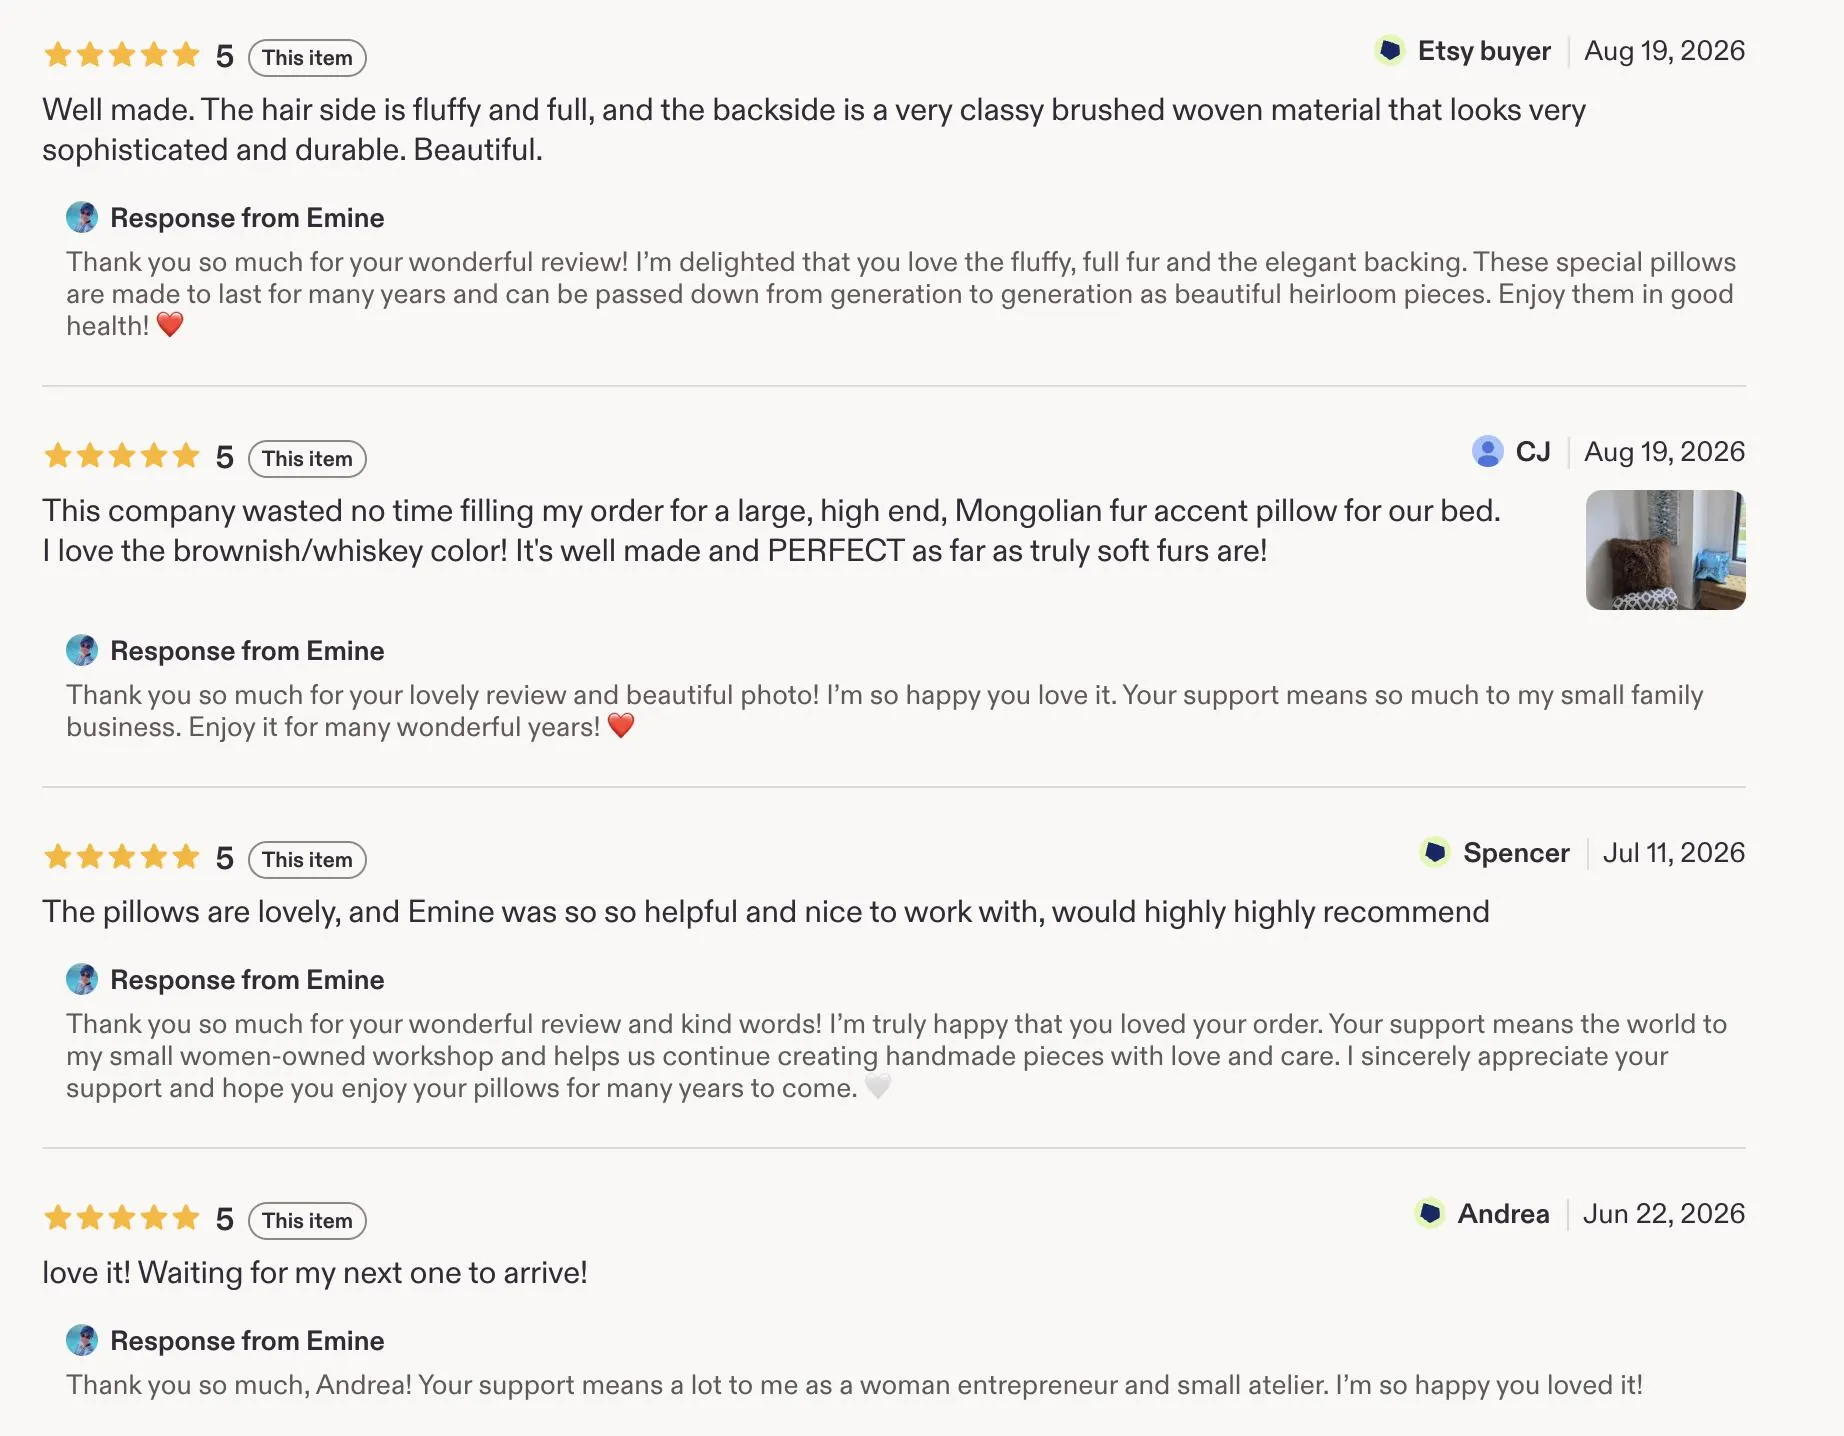Click the star rating on Spencer's review
The height and width of the screenshot is (1436, 1844).
122,857
